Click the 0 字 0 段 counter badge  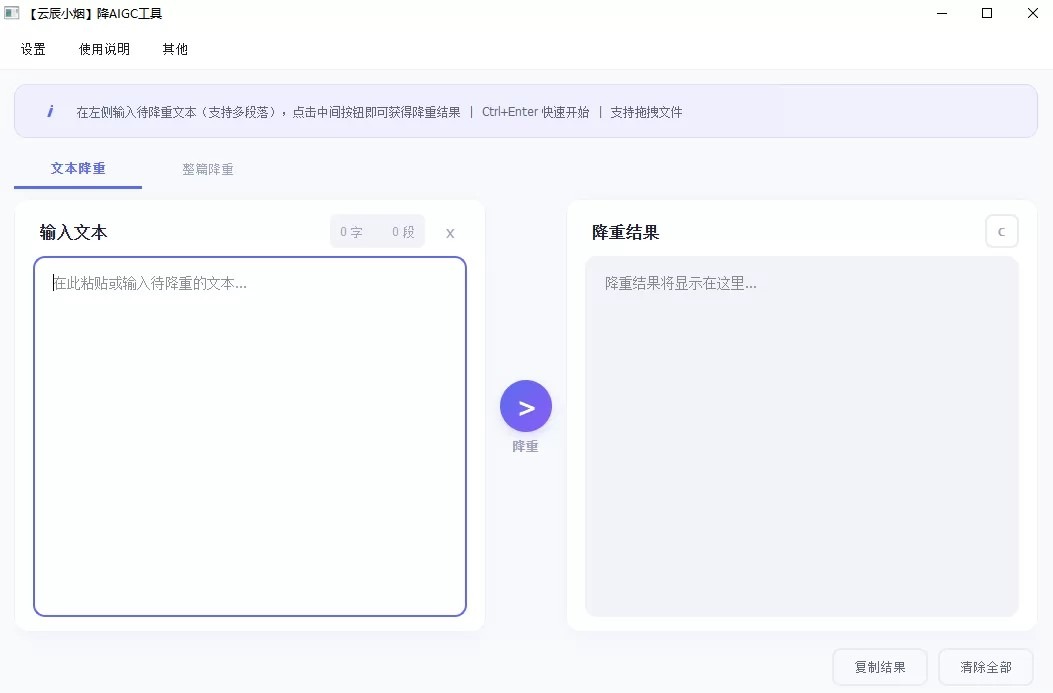tap(377, 232)
